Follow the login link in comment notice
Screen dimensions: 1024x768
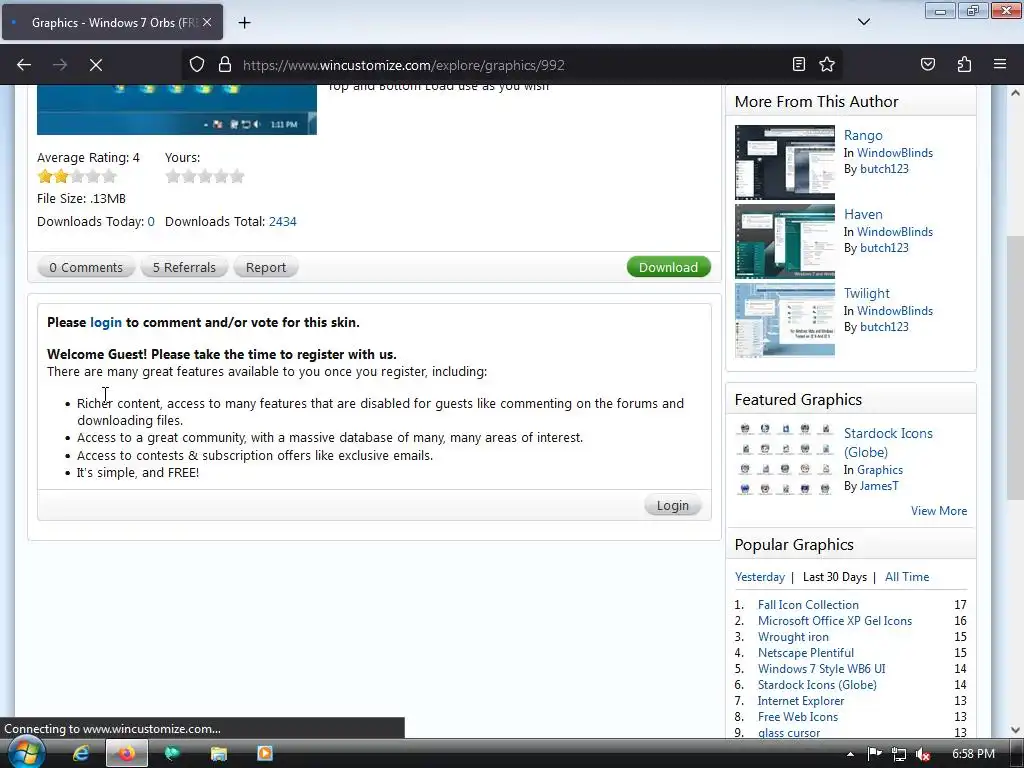pos(106,322)
